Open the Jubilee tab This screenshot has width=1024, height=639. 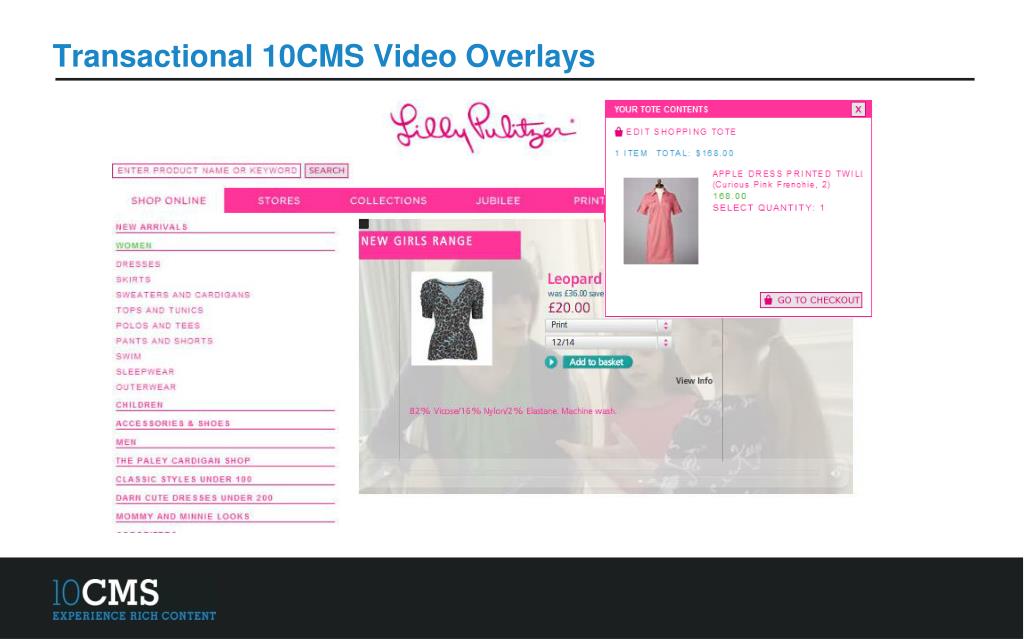(x=498, y=201)
